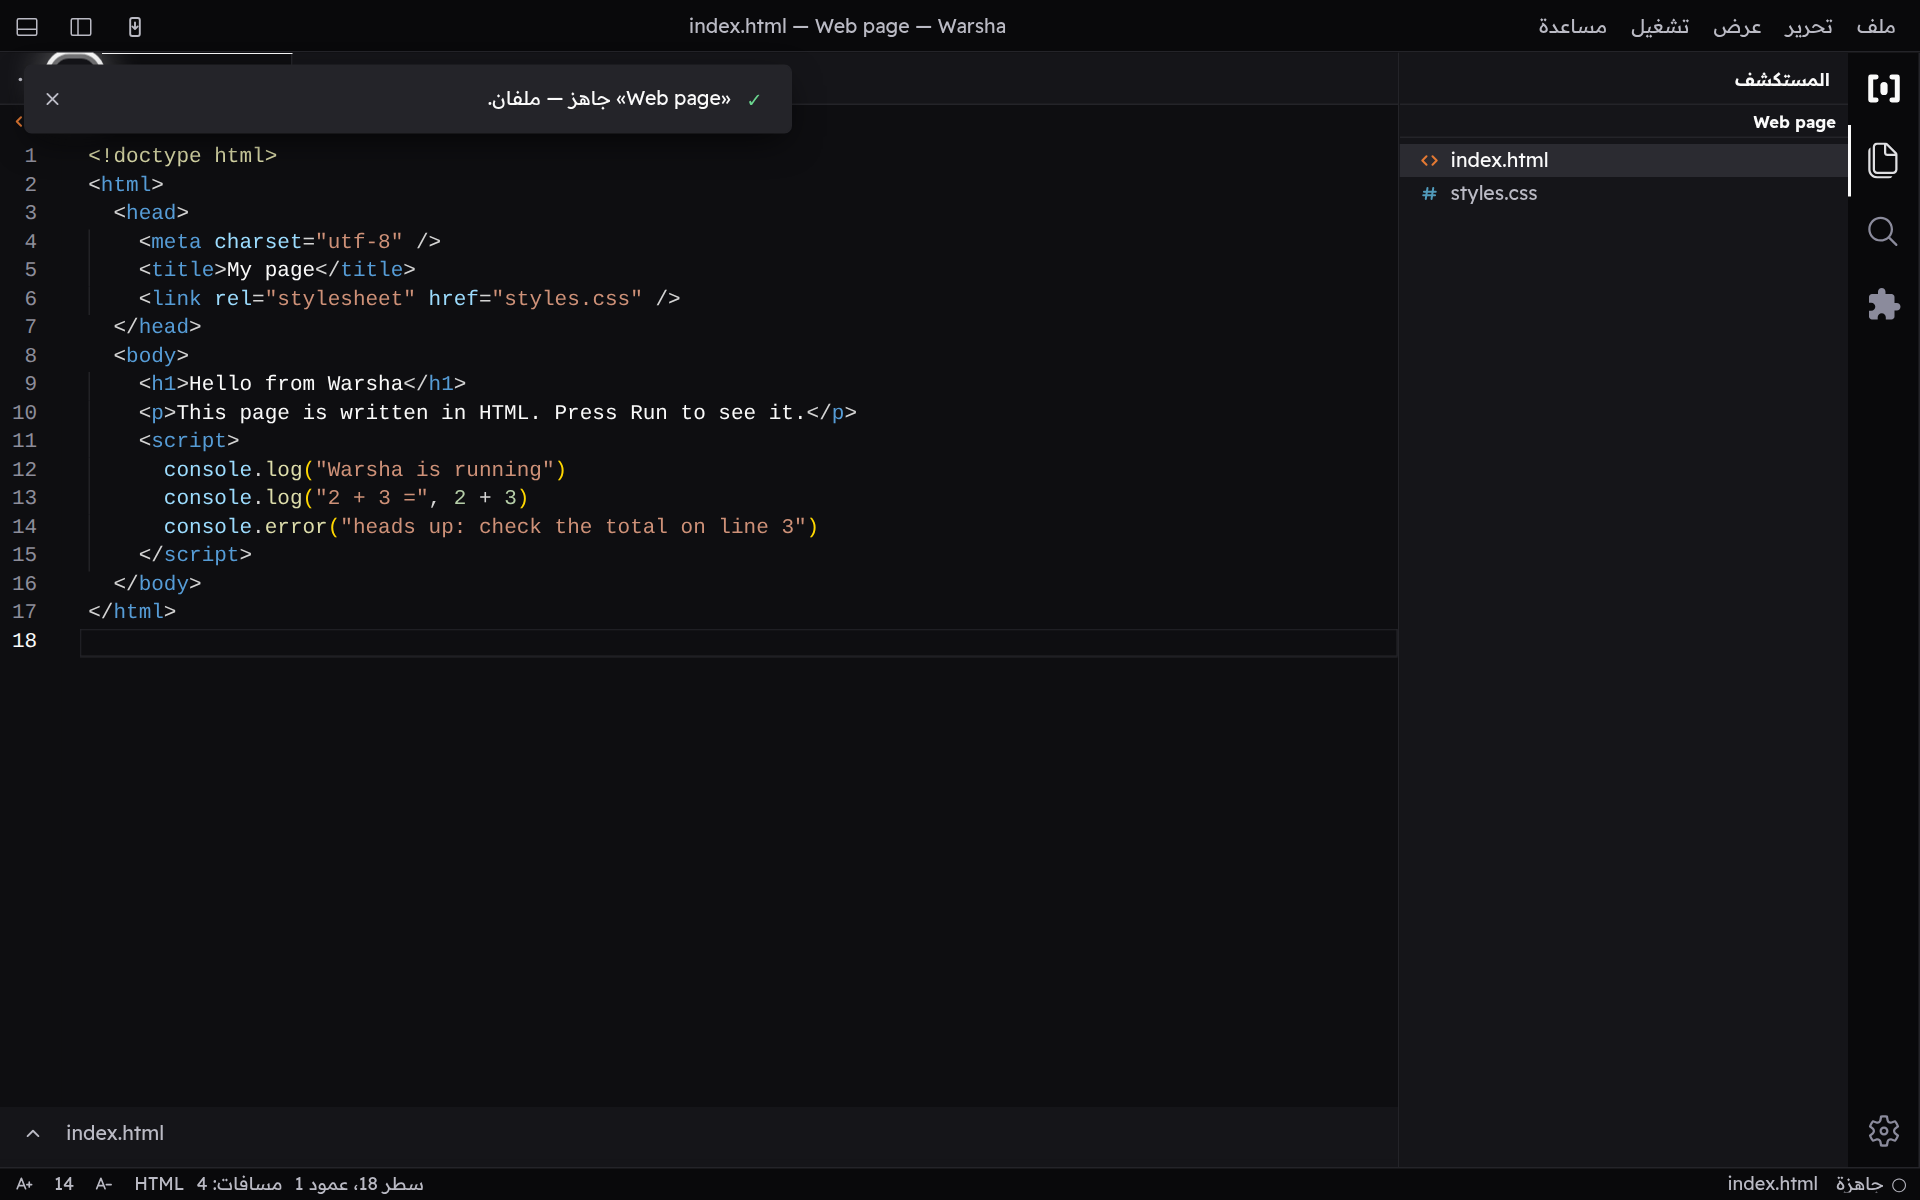This screenshot has height=1200, width=1920.
Task: Open the مساعدة menu
Action: 1572,27
